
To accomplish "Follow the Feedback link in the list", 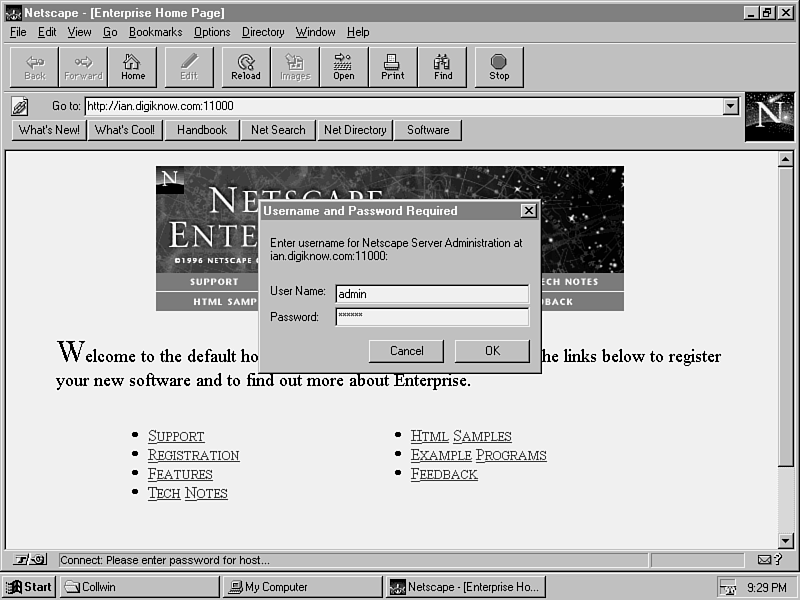I will [x=444, y=474].
